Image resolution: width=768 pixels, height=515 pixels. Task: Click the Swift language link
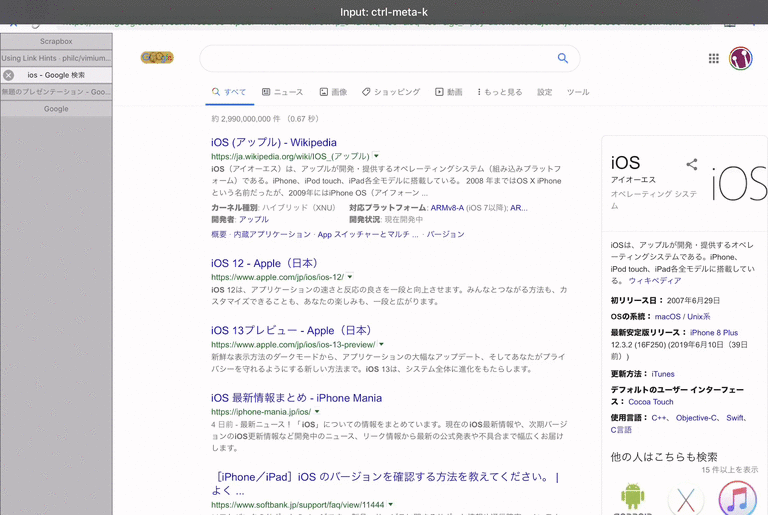click(x=735, y=418)
